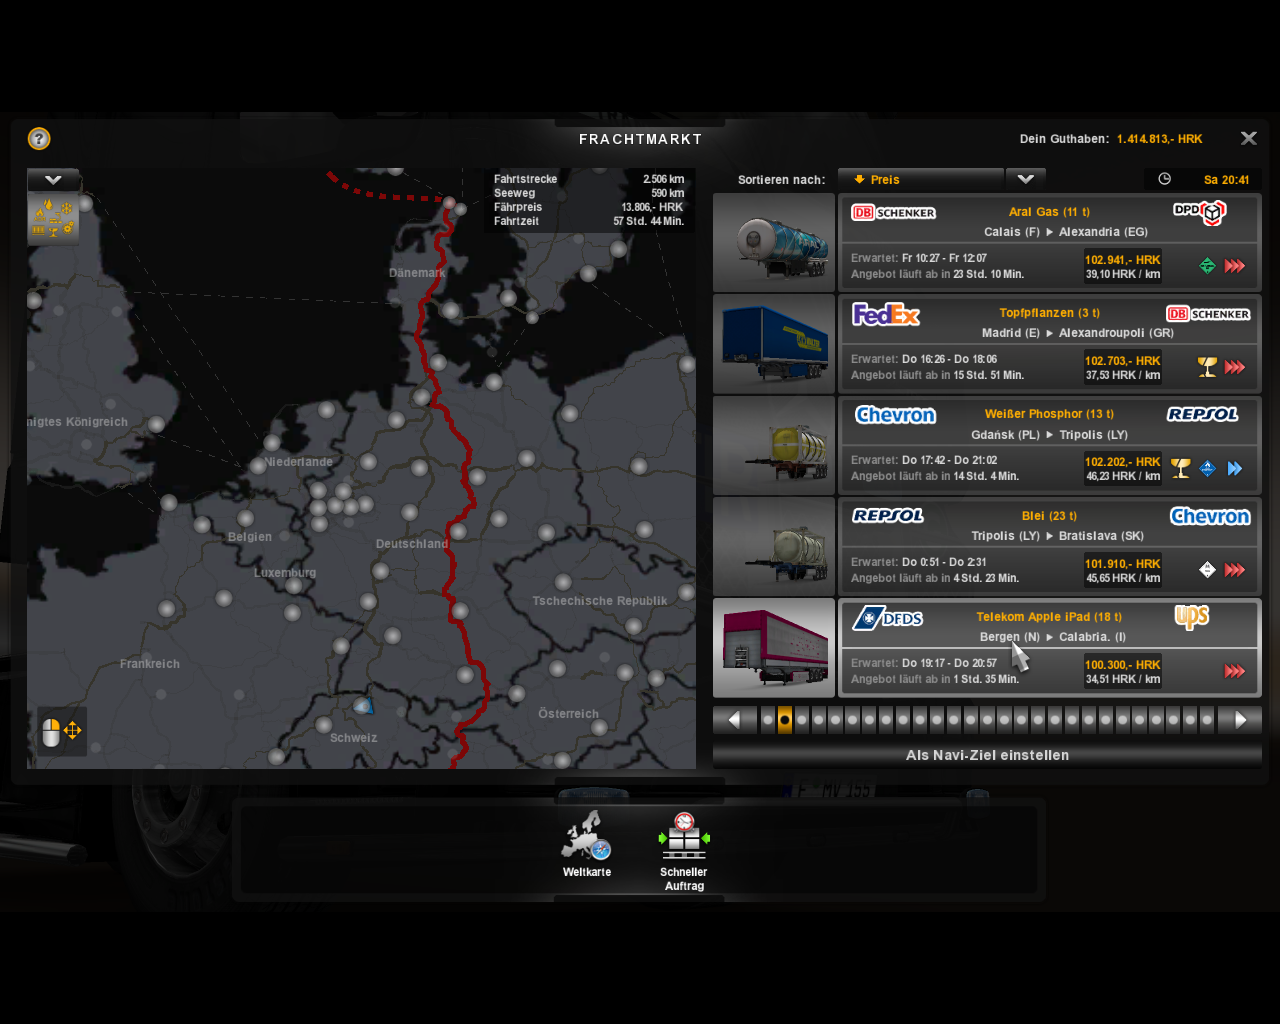Select the third page dot in pagination
This screenshot has height=1024, width=1280.
[x=802, y=720]
